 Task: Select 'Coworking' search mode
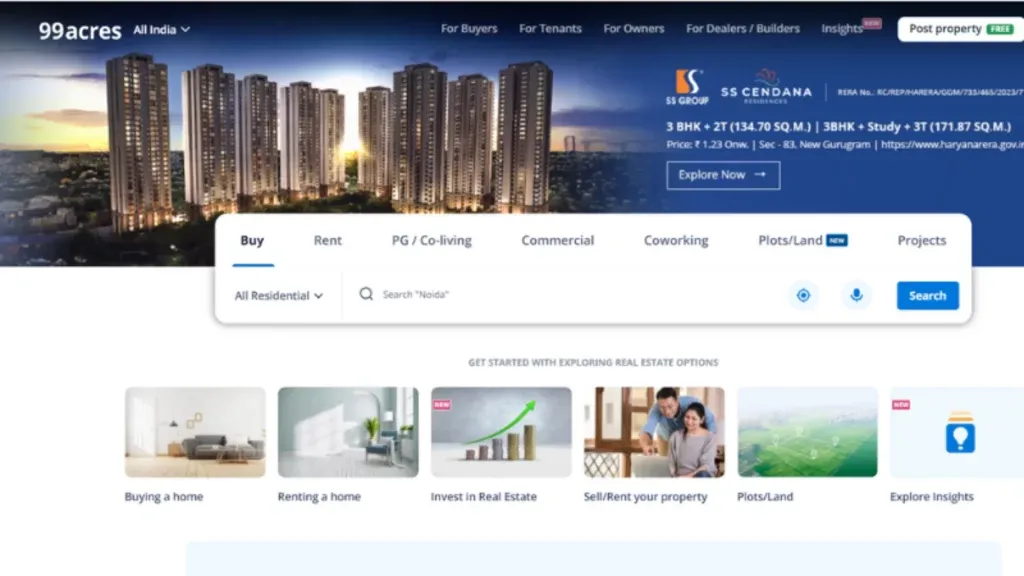point(675,240)
